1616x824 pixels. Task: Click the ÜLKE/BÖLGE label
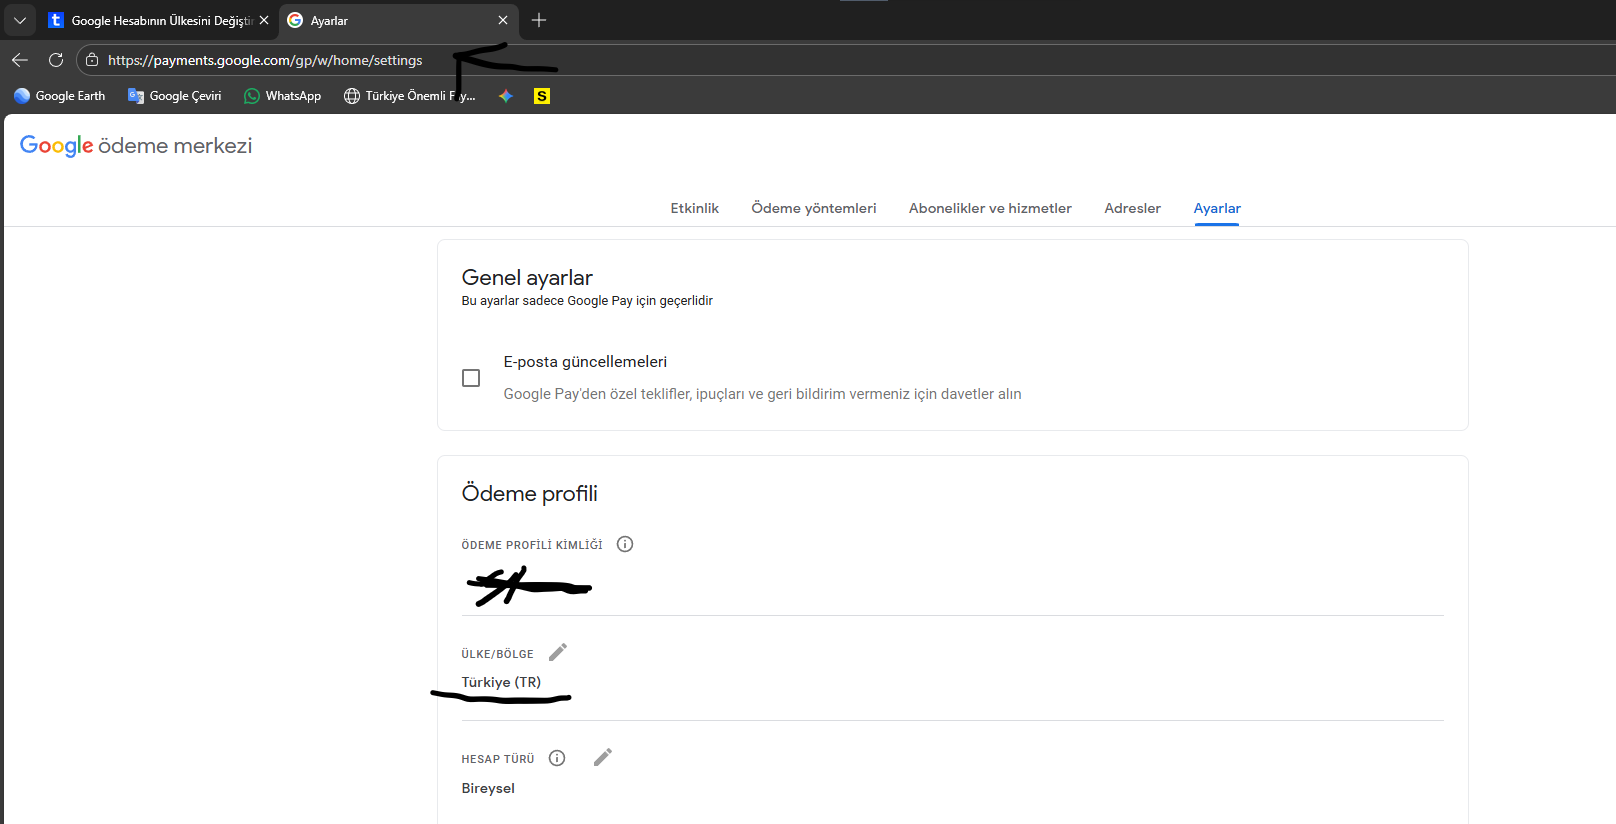coord(497,654)
